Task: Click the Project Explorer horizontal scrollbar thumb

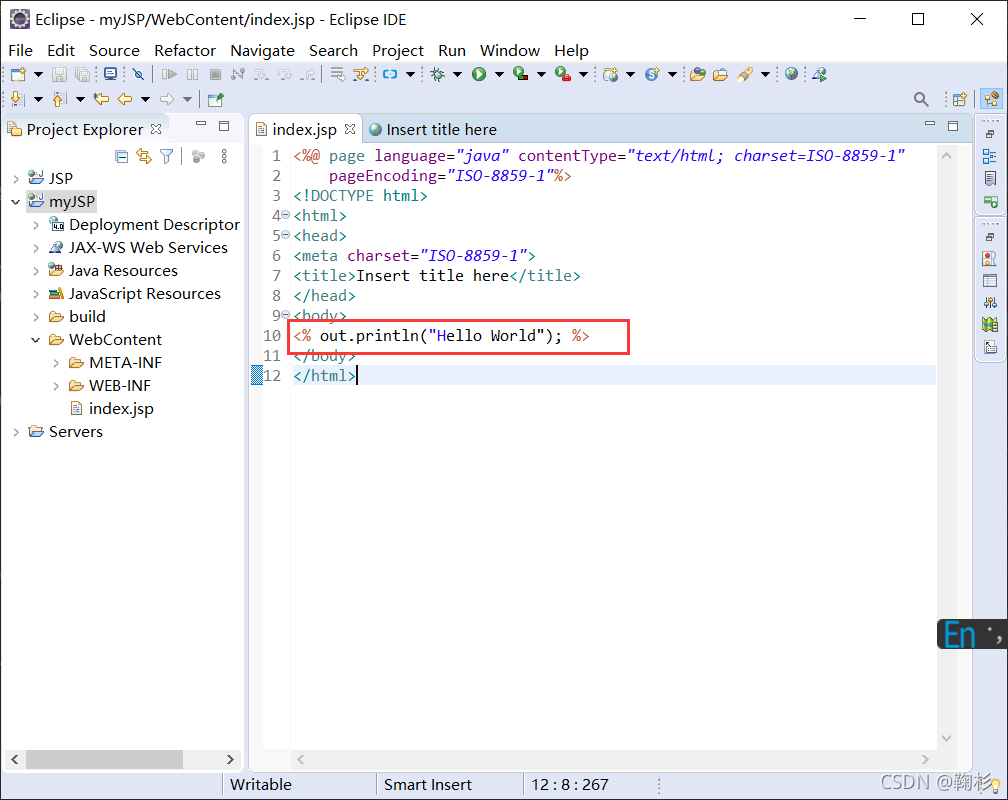Action: [x=104, y=759]
